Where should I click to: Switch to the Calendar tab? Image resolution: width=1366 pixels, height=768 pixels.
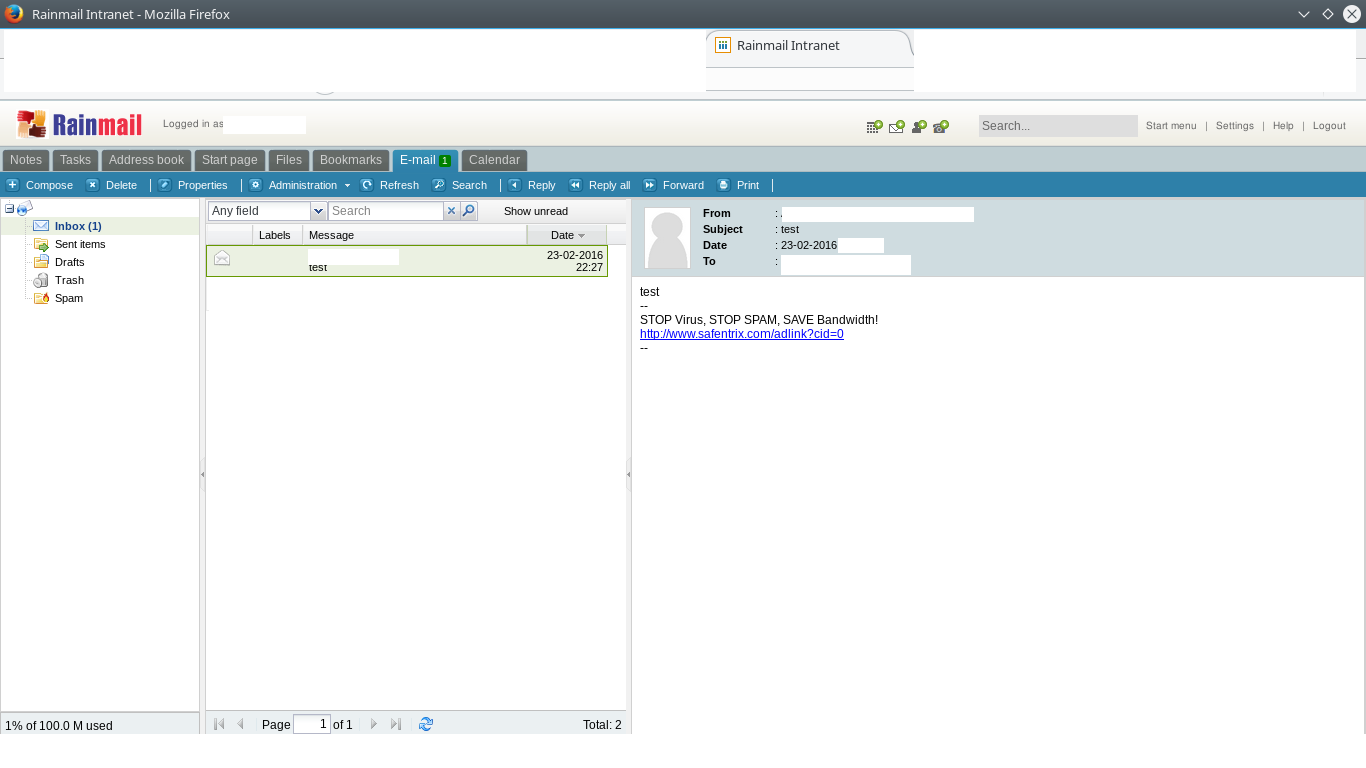pyautogui.click(x=494, y=160)
